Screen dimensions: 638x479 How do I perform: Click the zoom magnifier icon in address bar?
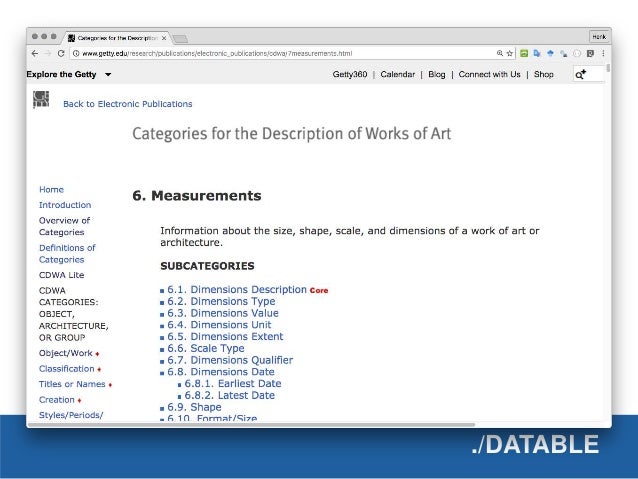(500, 53)
